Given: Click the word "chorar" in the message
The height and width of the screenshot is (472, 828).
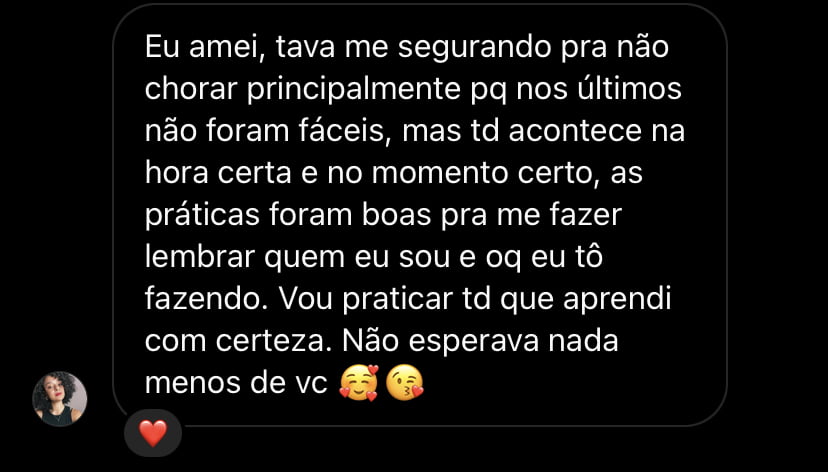Looking at the screenshot, I should (x=191, y=89).
